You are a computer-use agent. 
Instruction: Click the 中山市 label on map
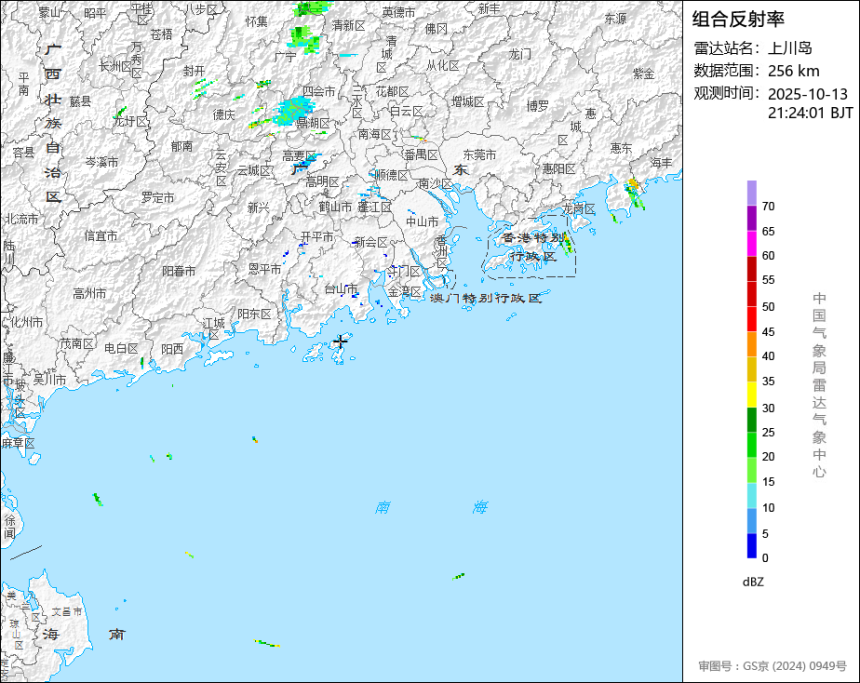(x=422, y=222)
